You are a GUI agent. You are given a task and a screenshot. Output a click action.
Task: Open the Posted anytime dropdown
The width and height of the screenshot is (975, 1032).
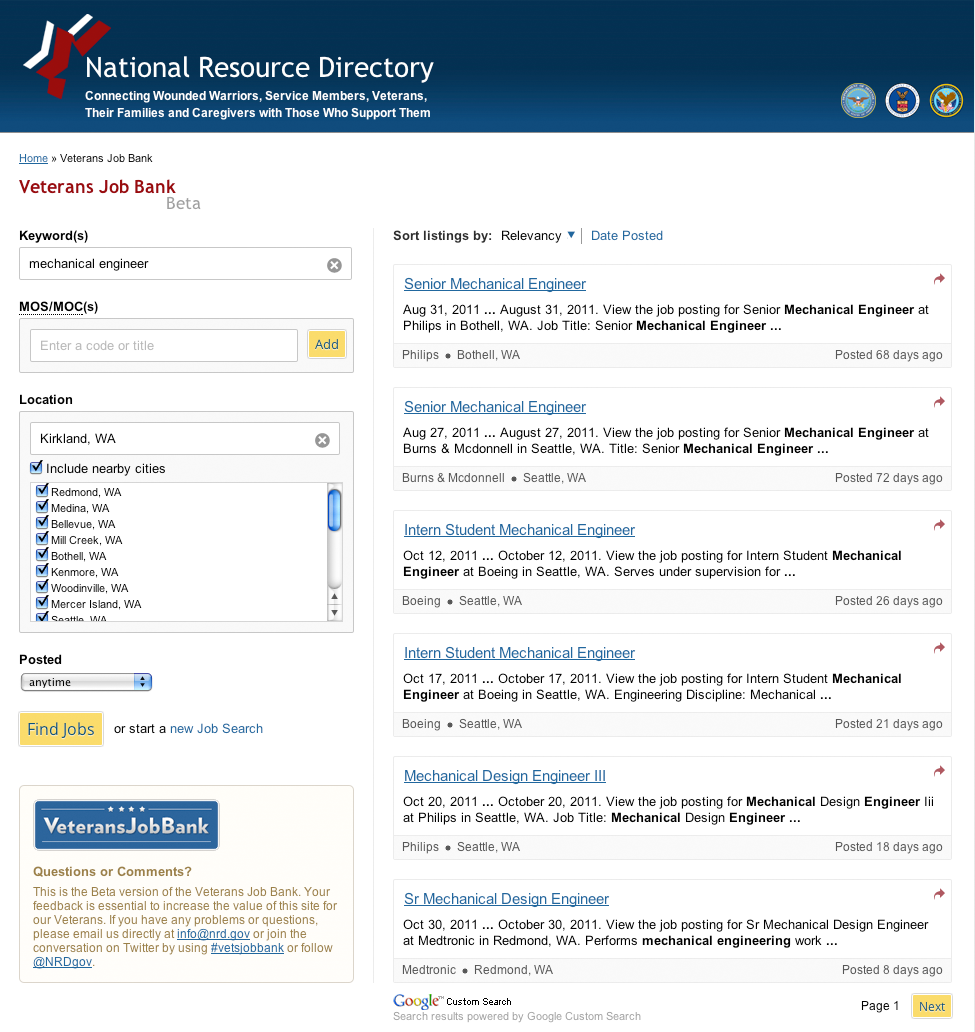tap(86, 682)
